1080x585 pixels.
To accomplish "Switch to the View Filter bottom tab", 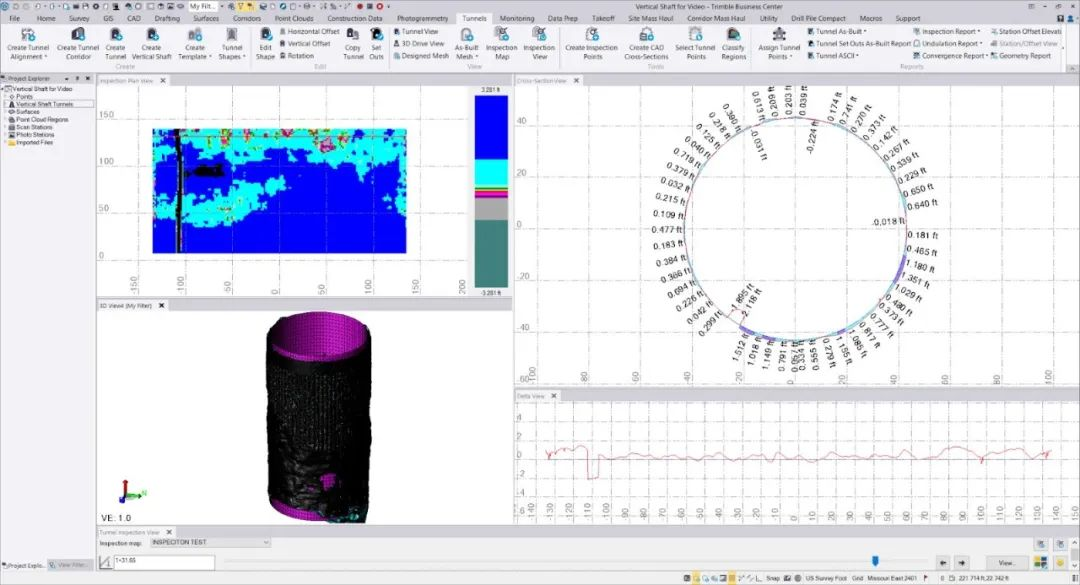I will (70, 565).
